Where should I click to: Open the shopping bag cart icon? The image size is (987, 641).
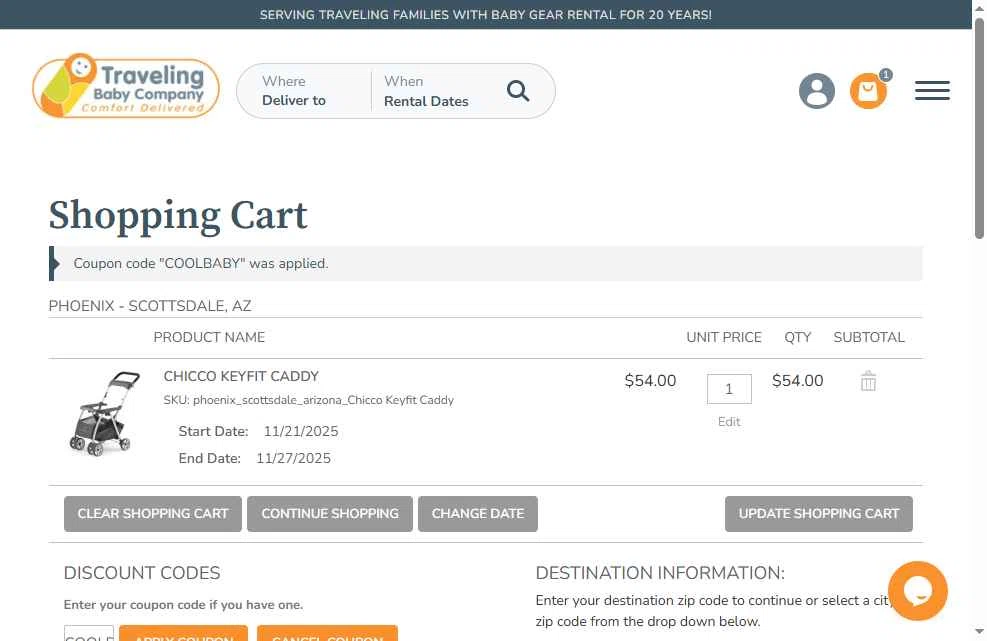[868, 91]
